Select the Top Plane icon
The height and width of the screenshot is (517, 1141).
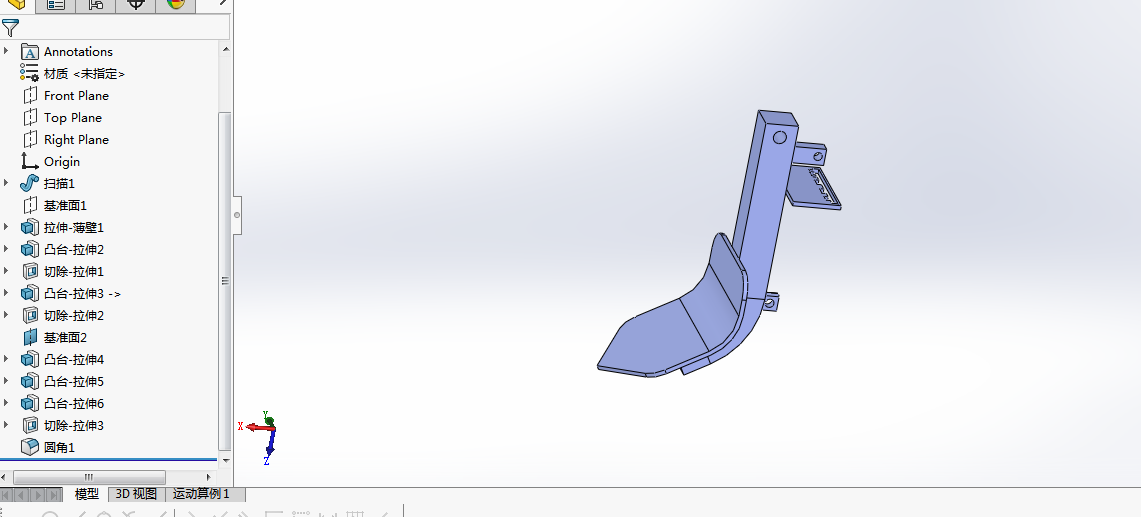(29, 117)
